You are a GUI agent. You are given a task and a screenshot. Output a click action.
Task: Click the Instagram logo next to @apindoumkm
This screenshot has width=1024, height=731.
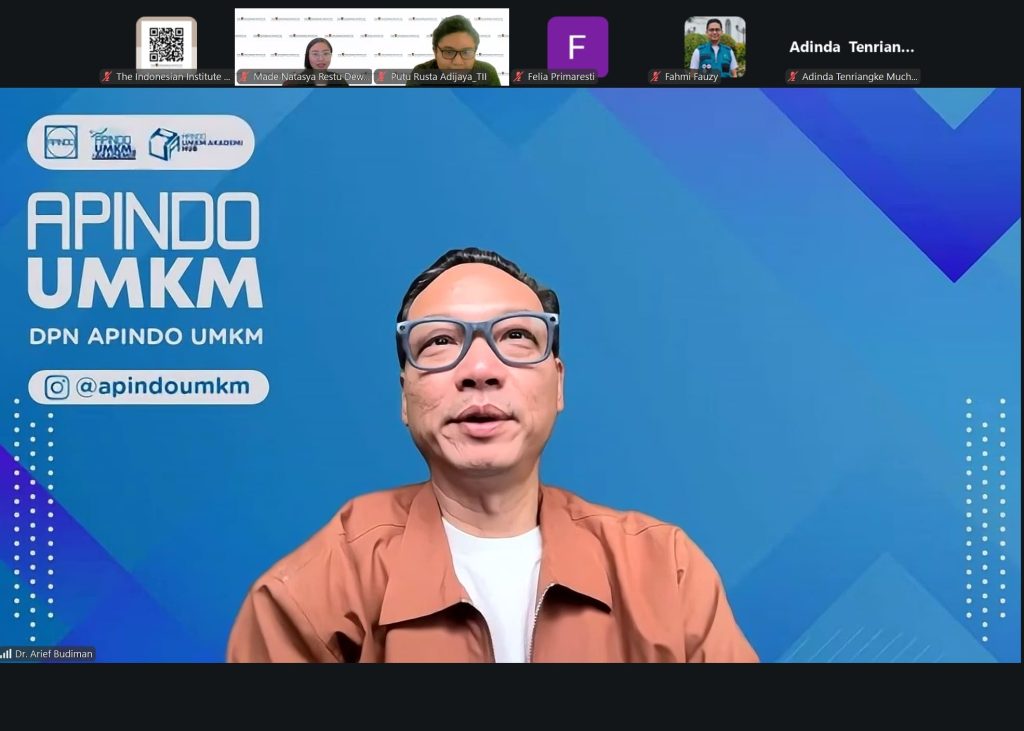(x=56, y=387)
